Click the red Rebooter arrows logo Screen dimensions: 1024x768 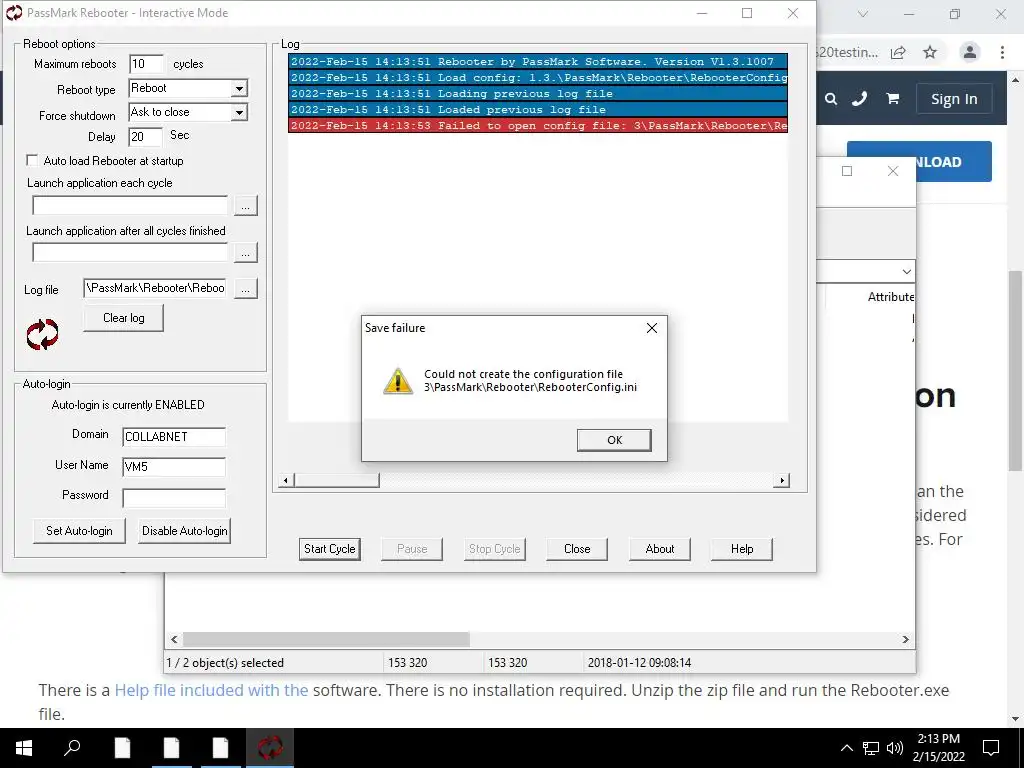coord(42,334)
